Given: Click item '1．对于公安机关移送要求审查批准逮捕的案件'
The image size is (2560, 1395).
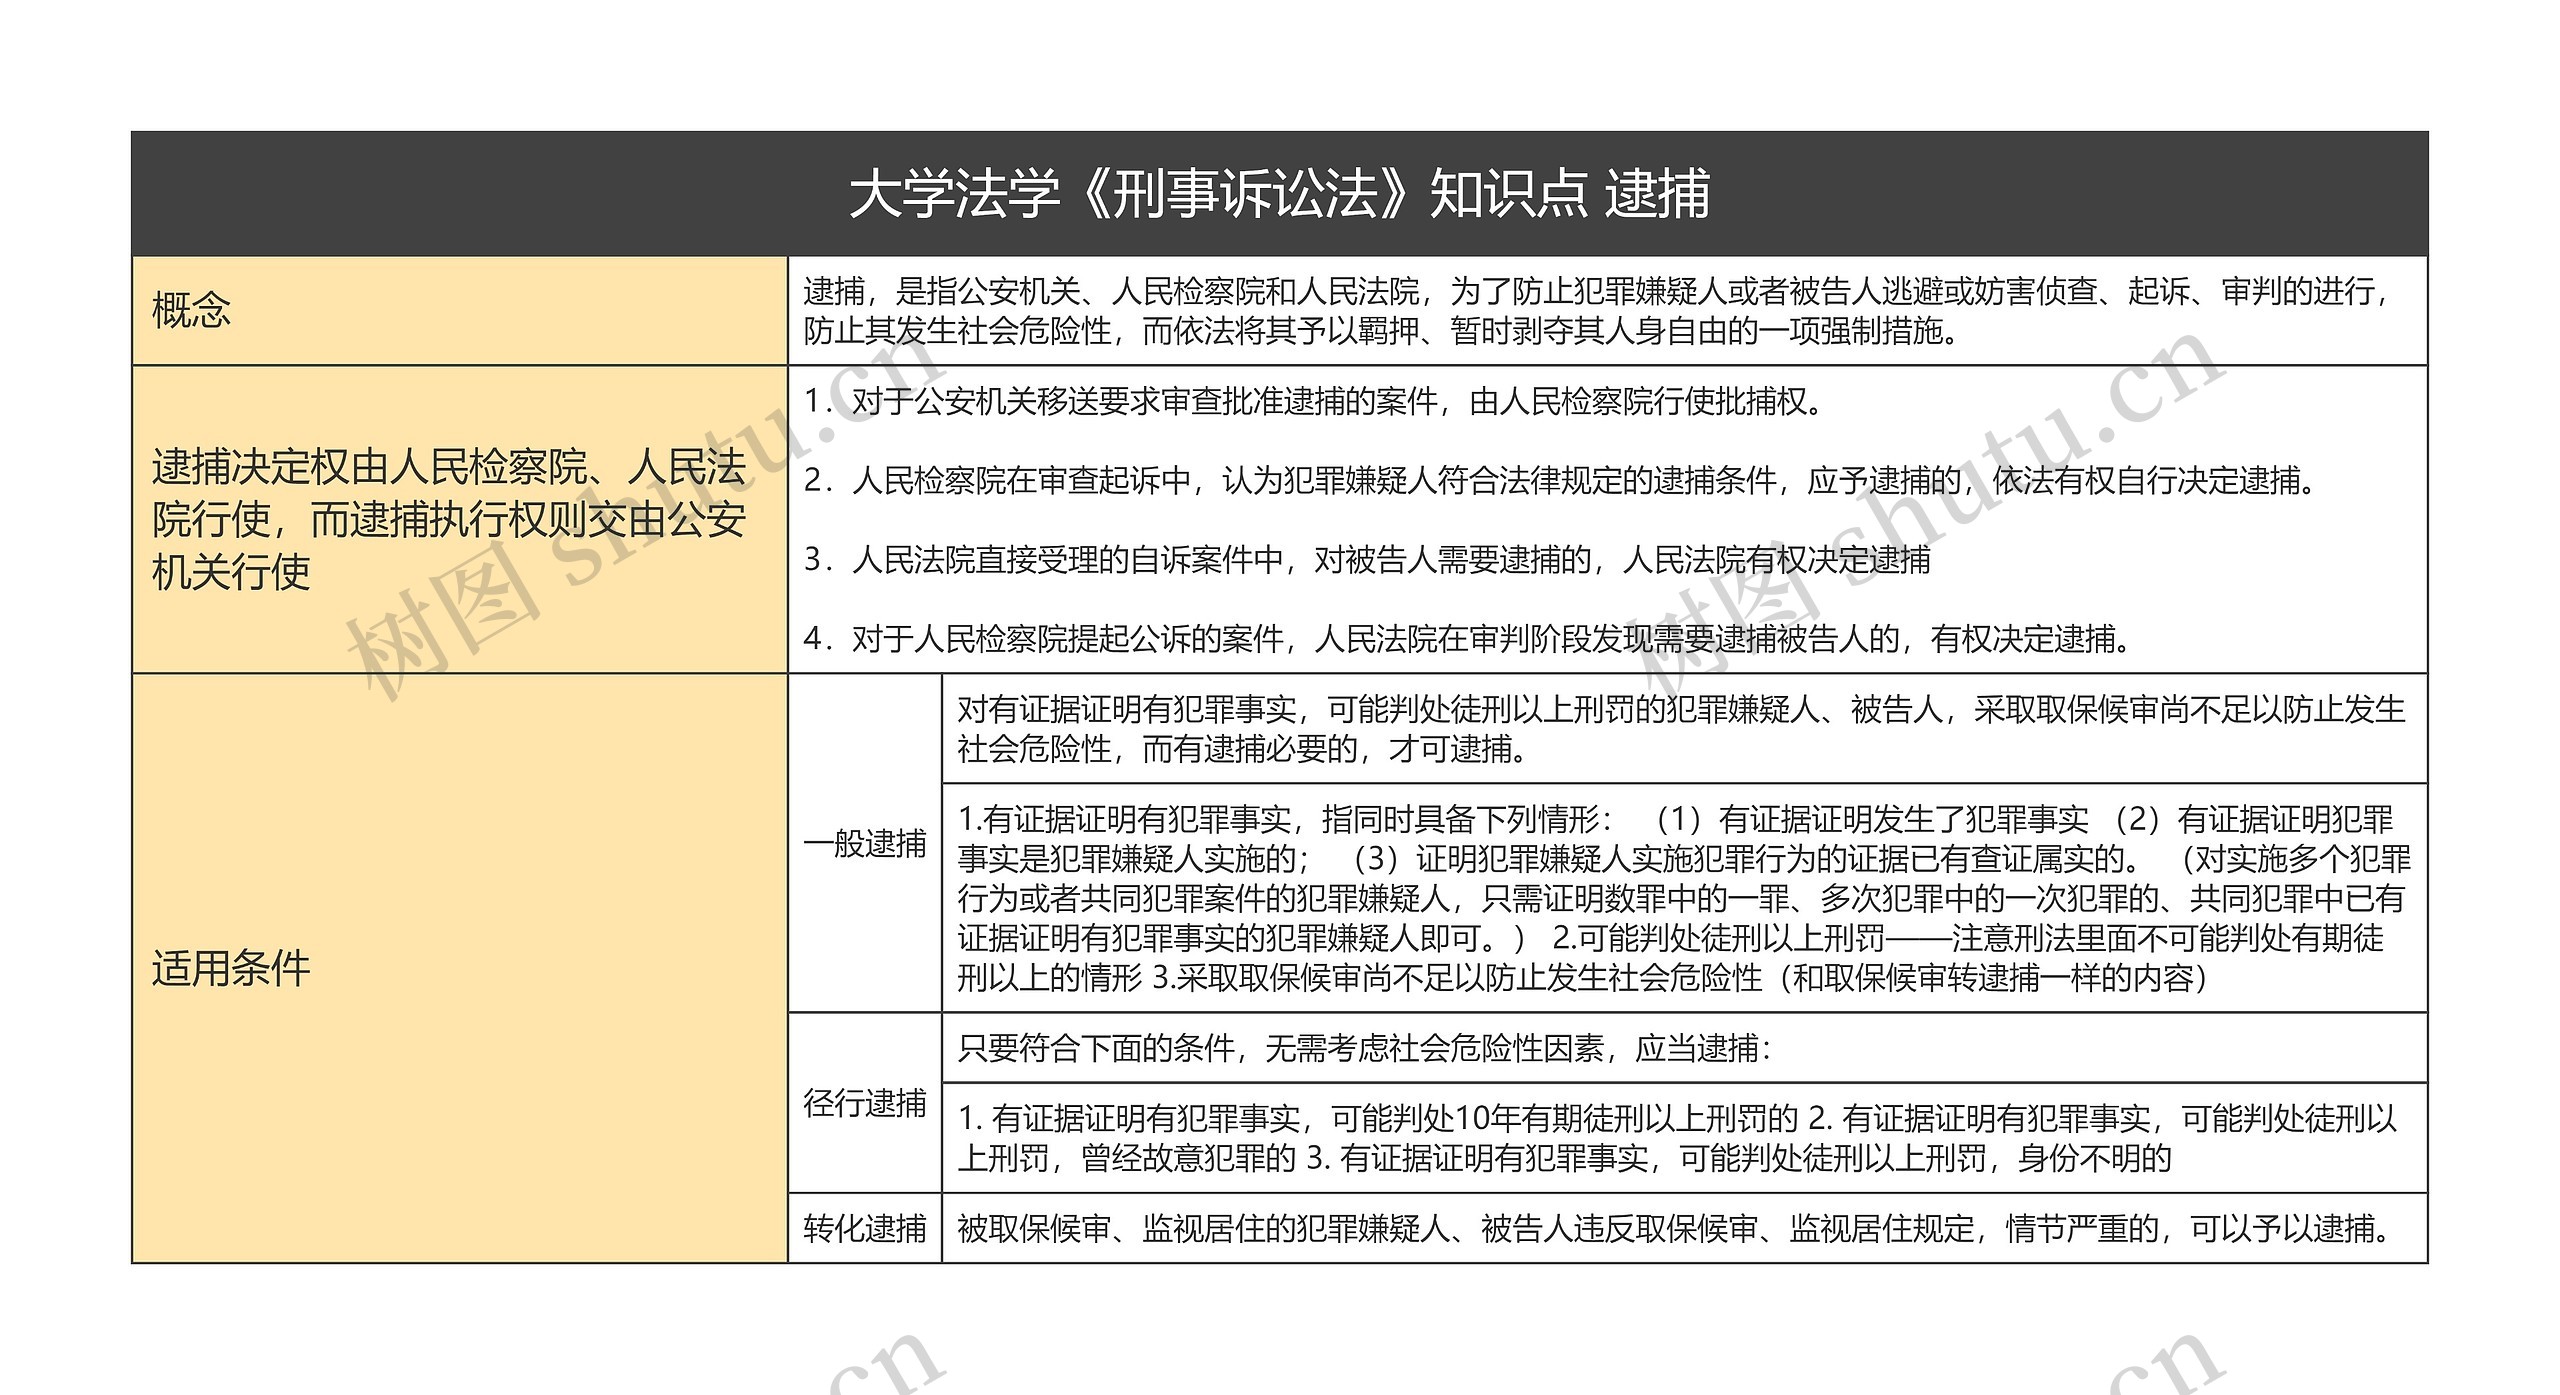Looking at the screenshot, I should (1316, 402).
